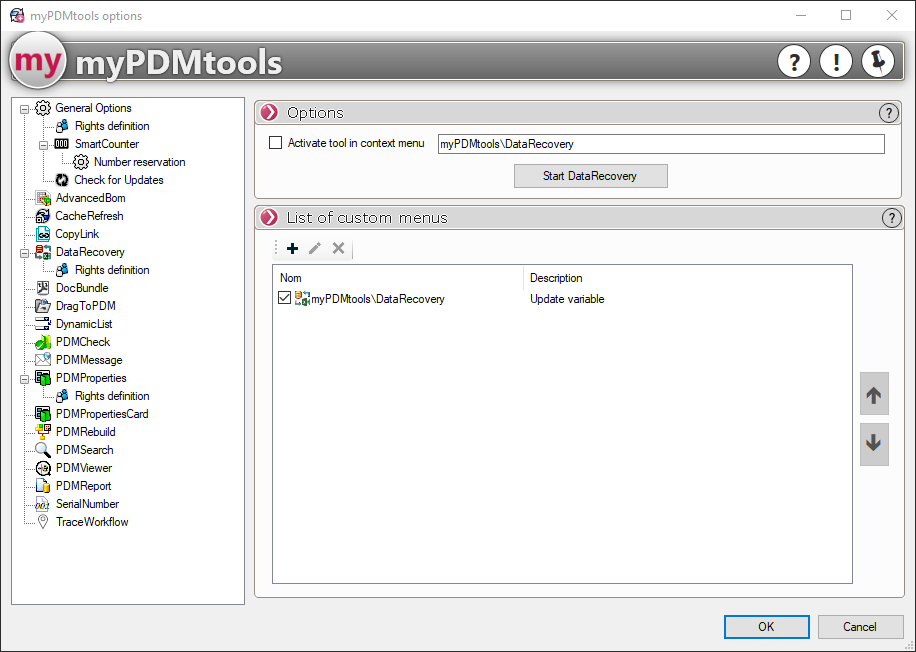Collapse the Options section header arrow
Viewport: 916px width, 652px height.
pos(269,113)
